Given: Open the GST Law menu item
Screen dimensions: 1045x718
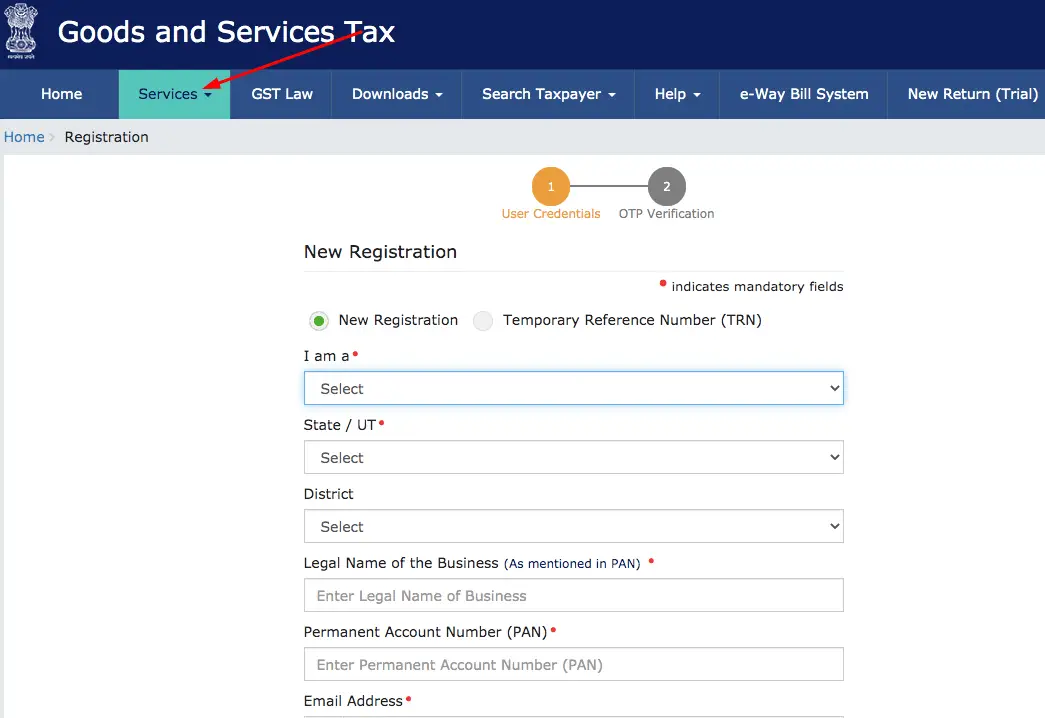Looking at the screenshot, I should click(281, 94).
